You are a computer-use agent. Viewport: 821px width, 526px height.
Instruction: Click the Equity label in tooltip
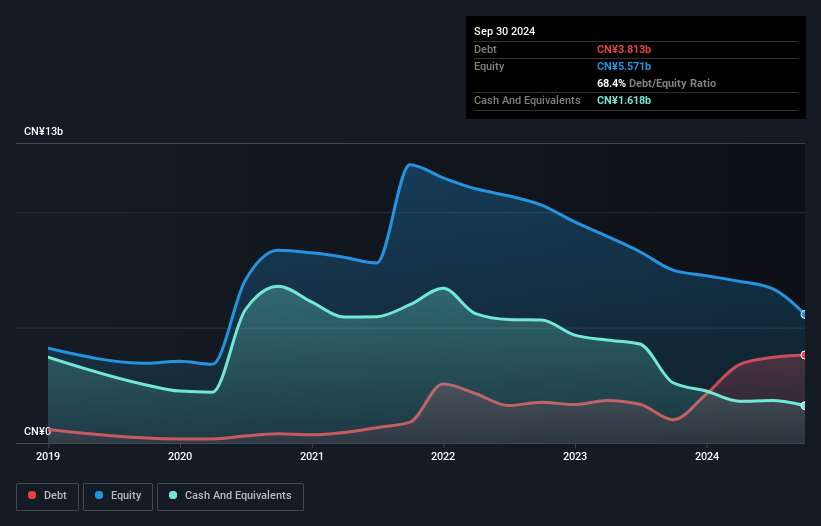489,66
